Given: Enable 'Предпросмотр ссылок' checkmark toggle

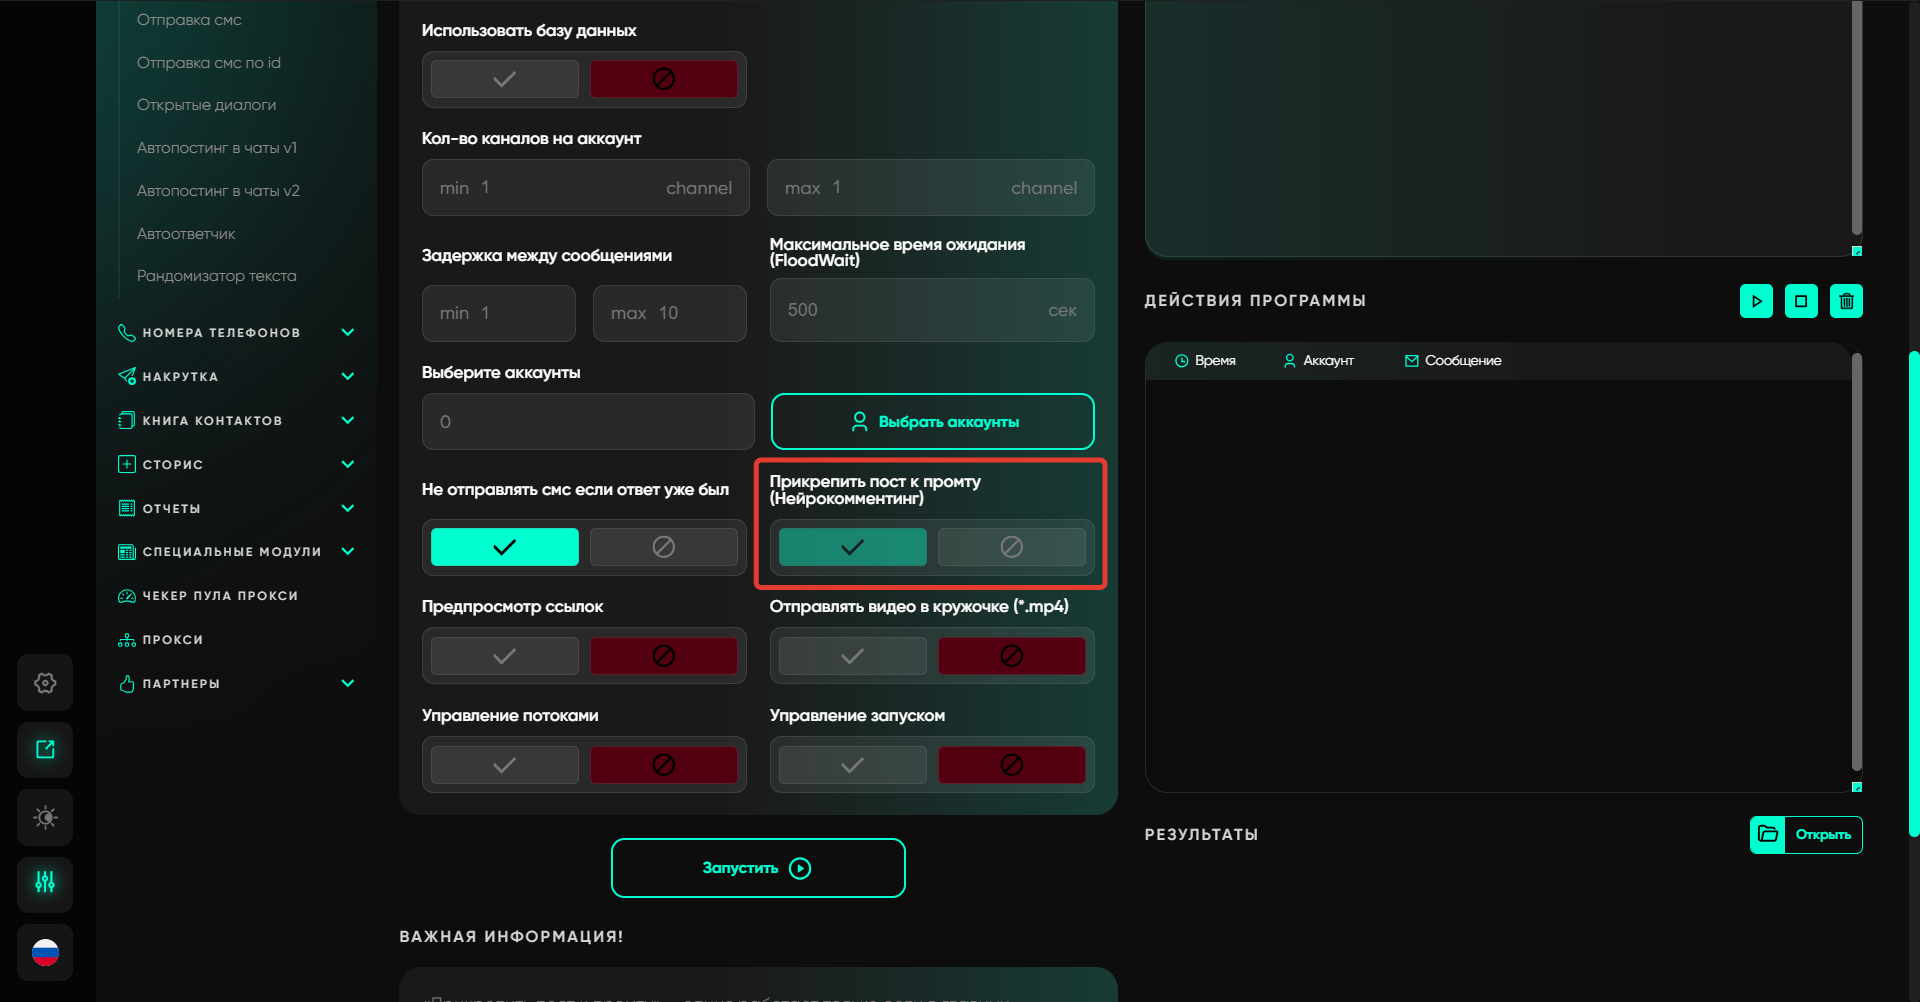Looking at the screenshot, I should [505, 656].
